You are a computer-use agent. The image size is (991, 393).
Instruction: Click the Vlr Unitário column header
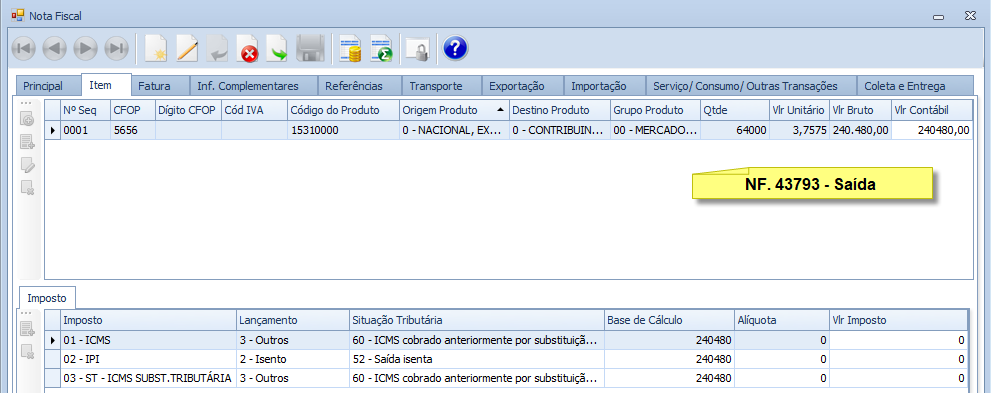click(x=798, y=110)
